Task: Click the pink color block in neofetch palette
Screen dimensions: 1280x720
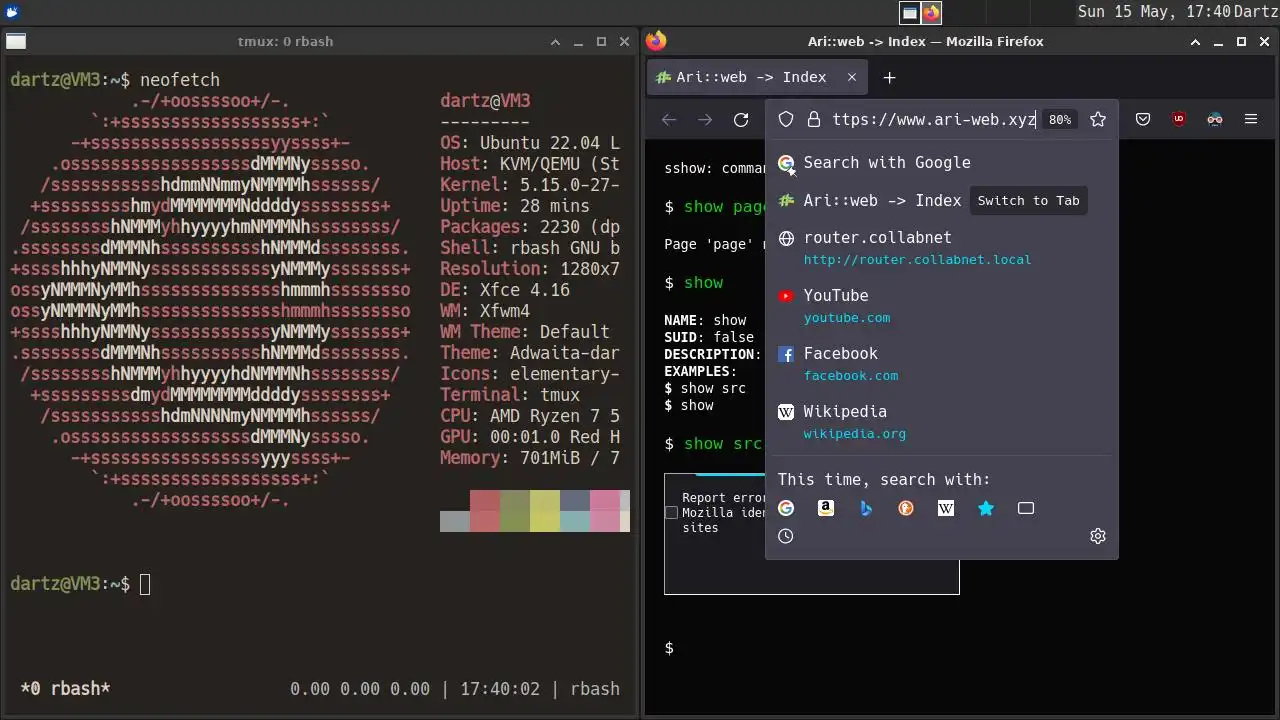Action: coord(605,510)
